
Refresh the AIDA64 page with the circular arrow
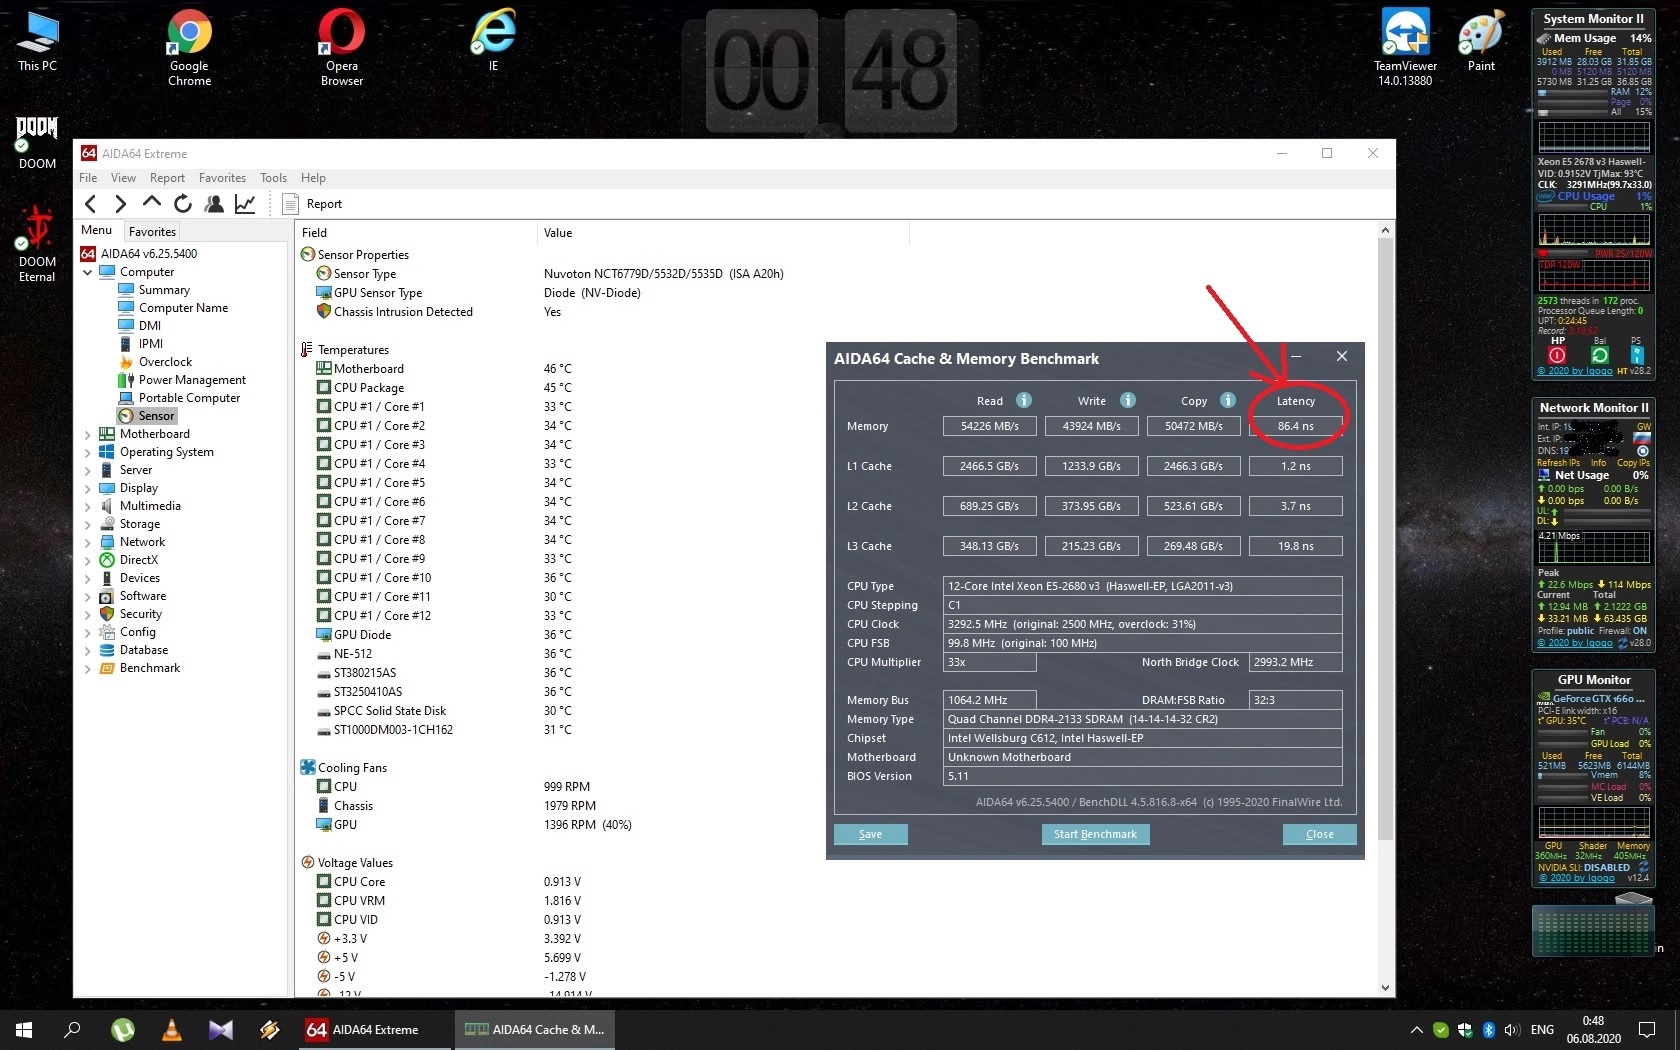[183, 204]
